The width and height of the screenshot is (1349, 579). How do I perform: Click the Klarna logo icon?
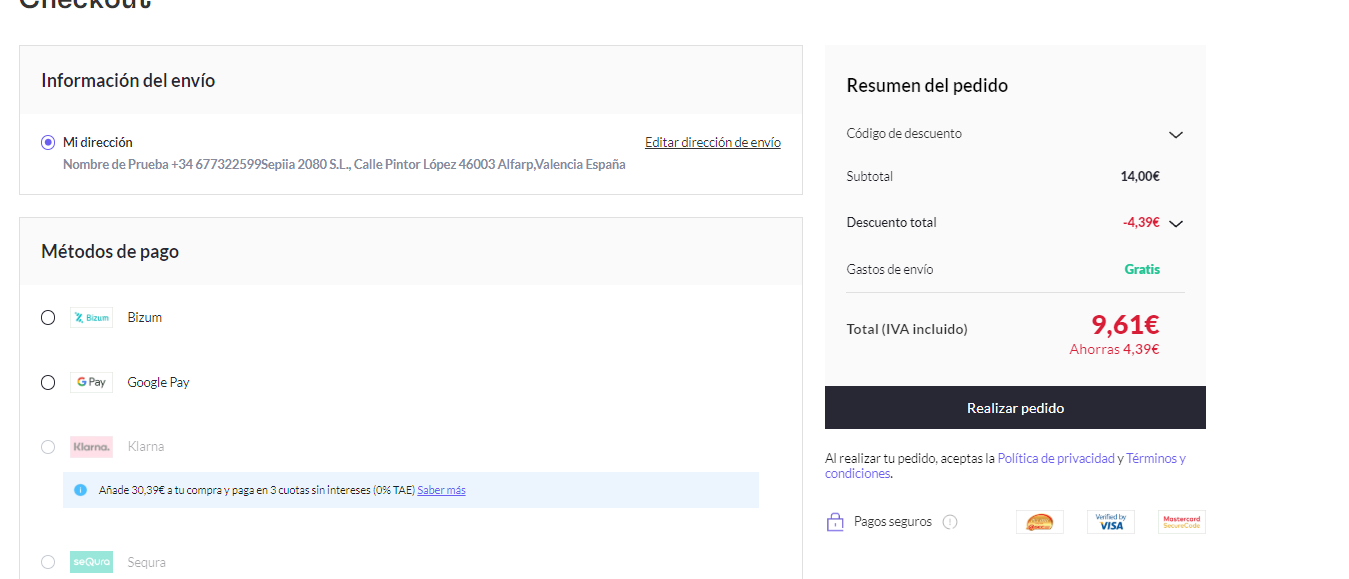coord(91,447)
